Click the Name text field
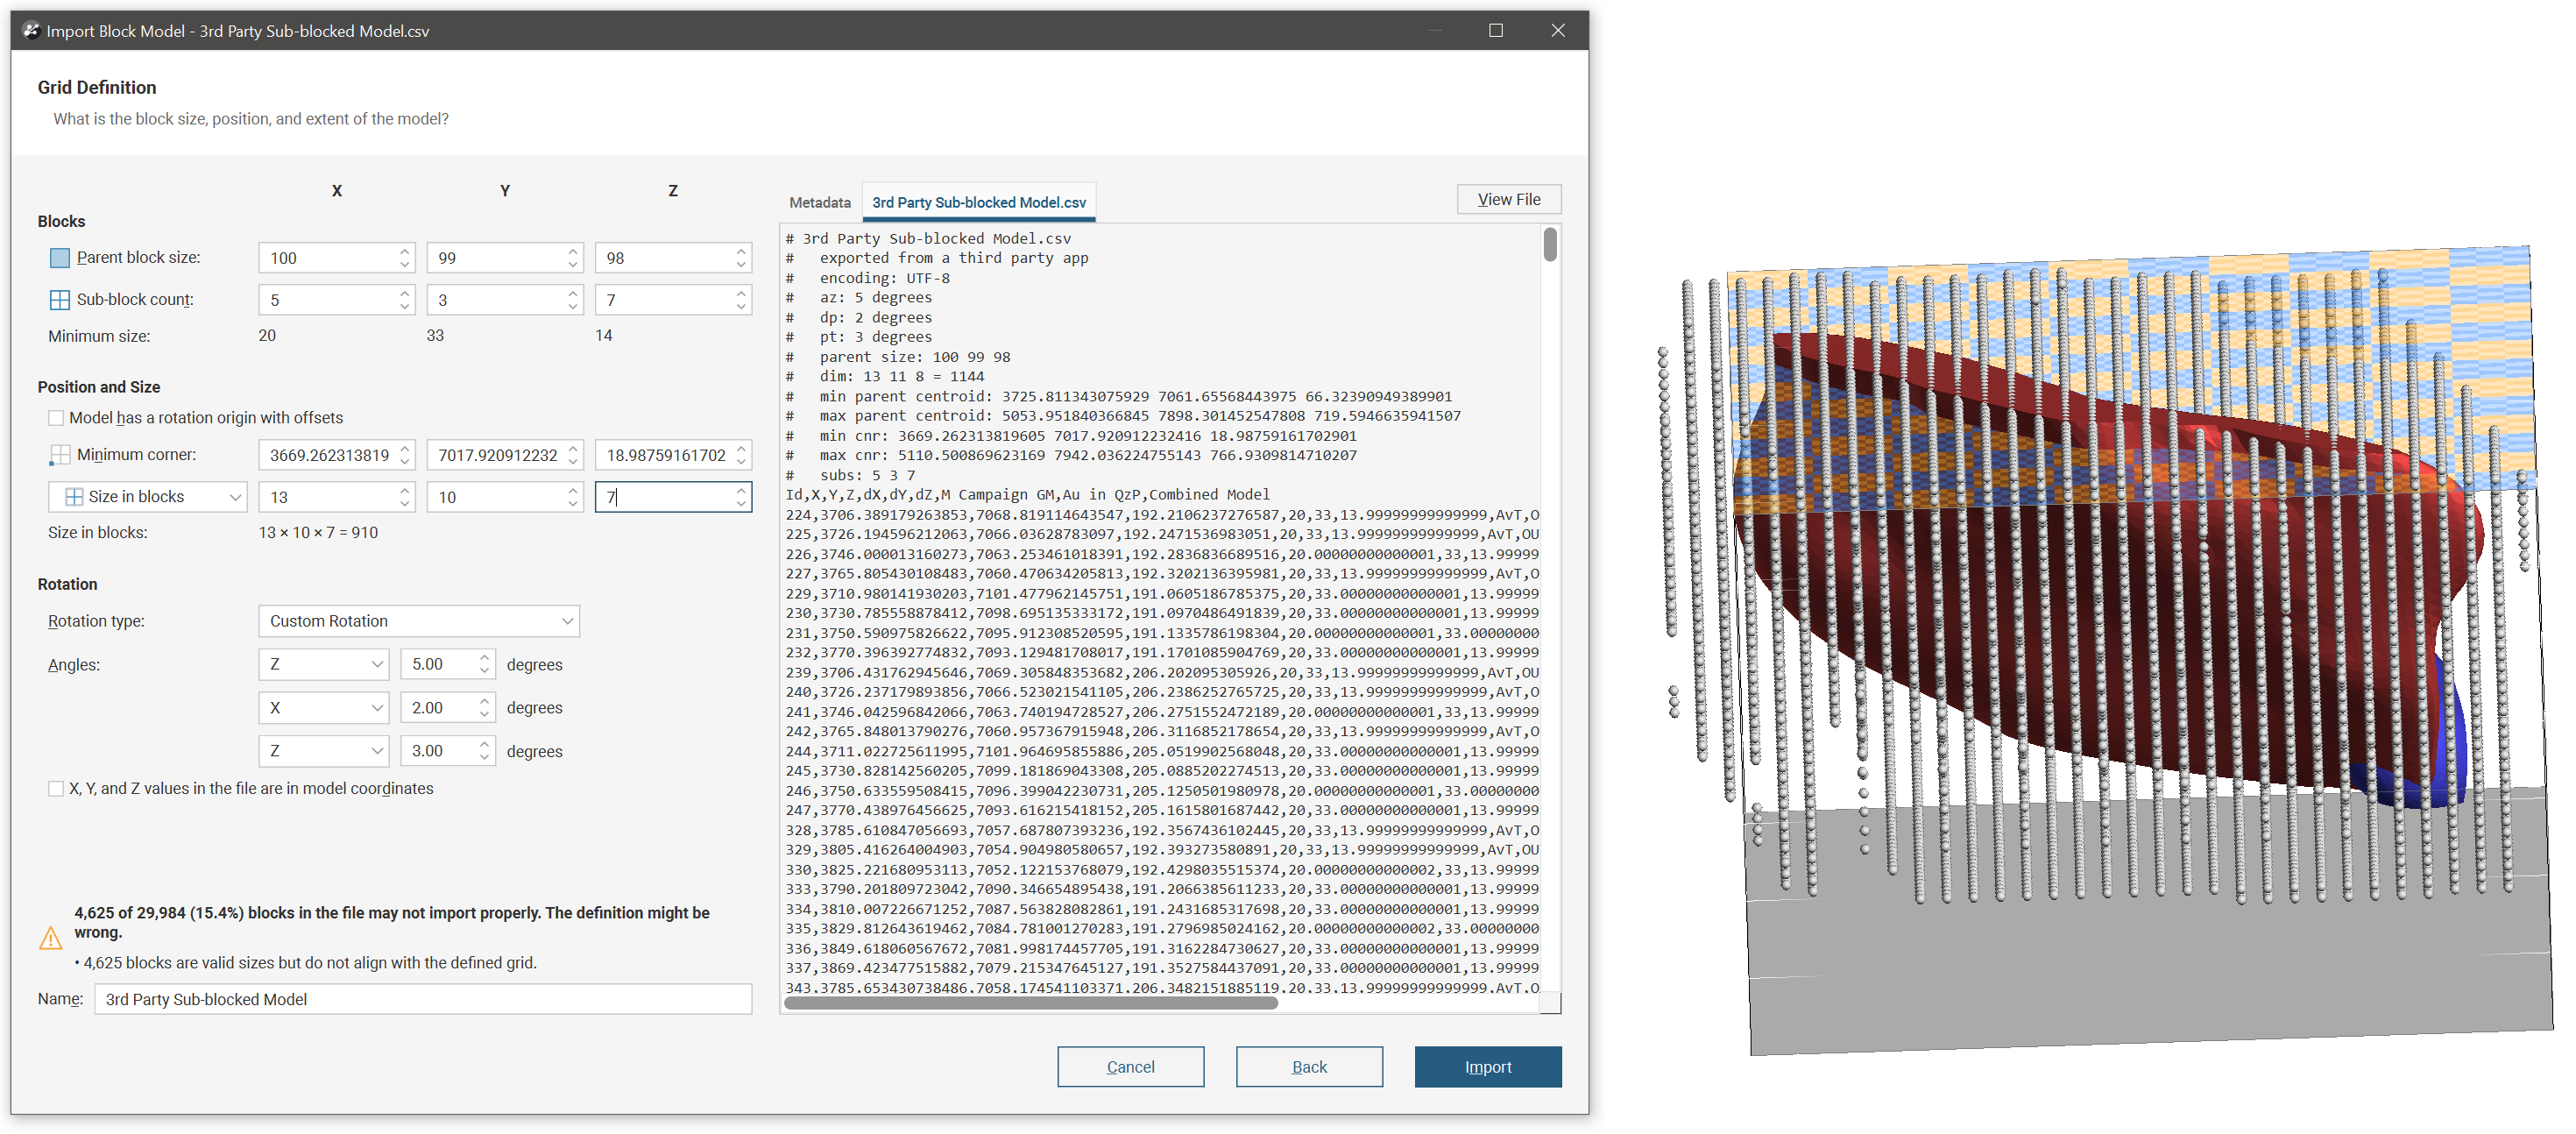This screenshot has height=1134, width=2576. 422,1001
